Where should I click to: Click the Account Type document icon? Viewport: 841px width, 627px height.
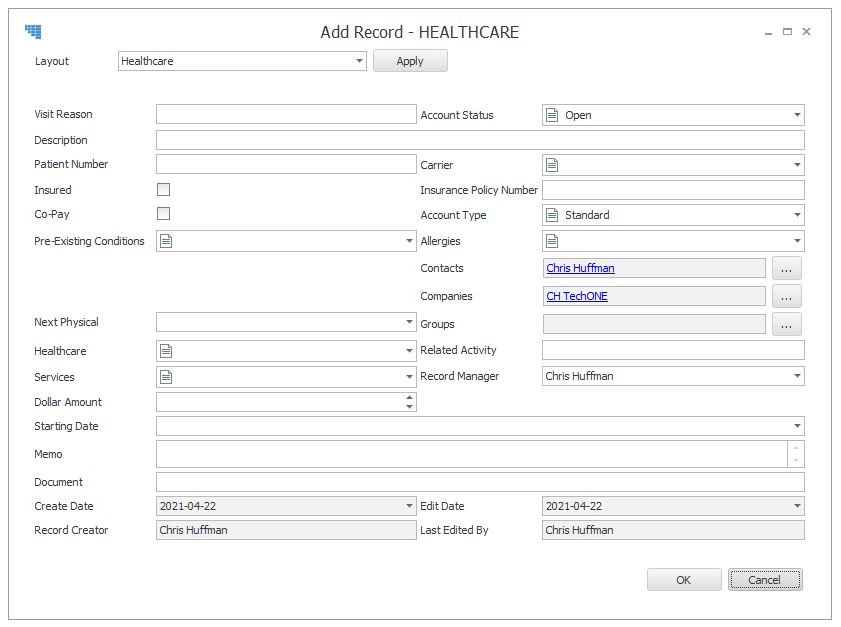point(552,215)
